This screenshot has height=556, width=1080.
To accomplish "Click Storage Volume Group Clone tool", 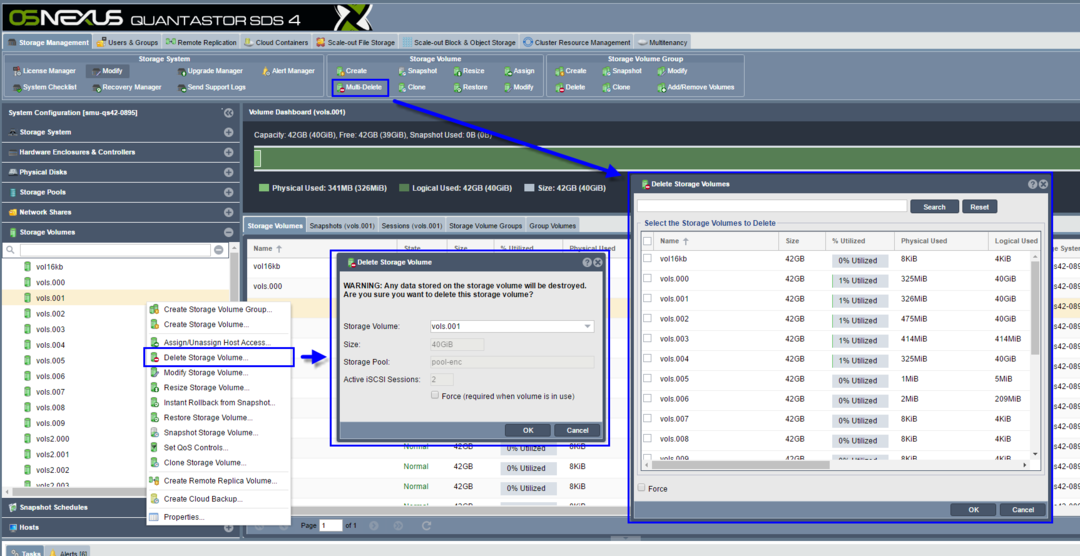I will coord(616,87).
